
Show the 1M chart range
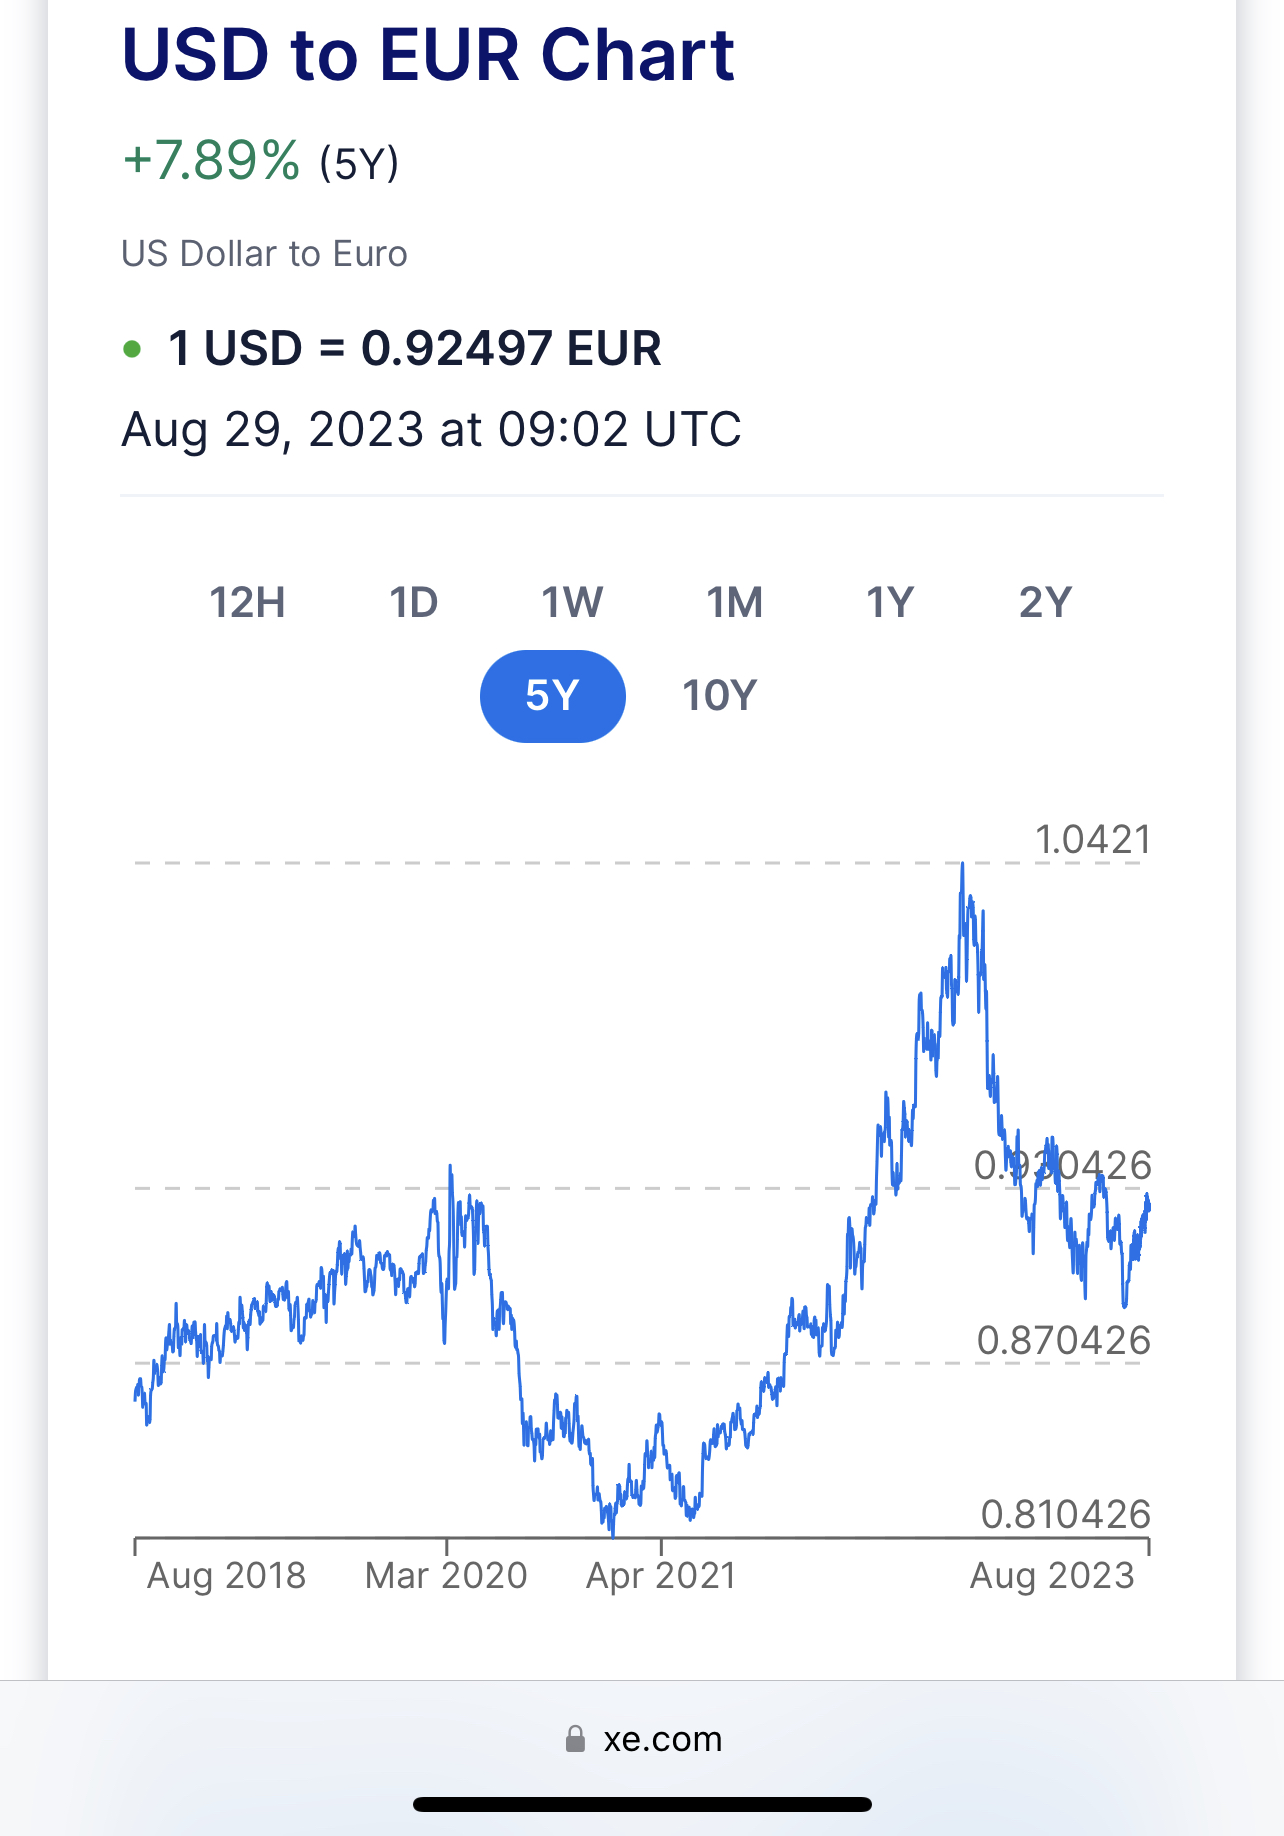[734, 603]
